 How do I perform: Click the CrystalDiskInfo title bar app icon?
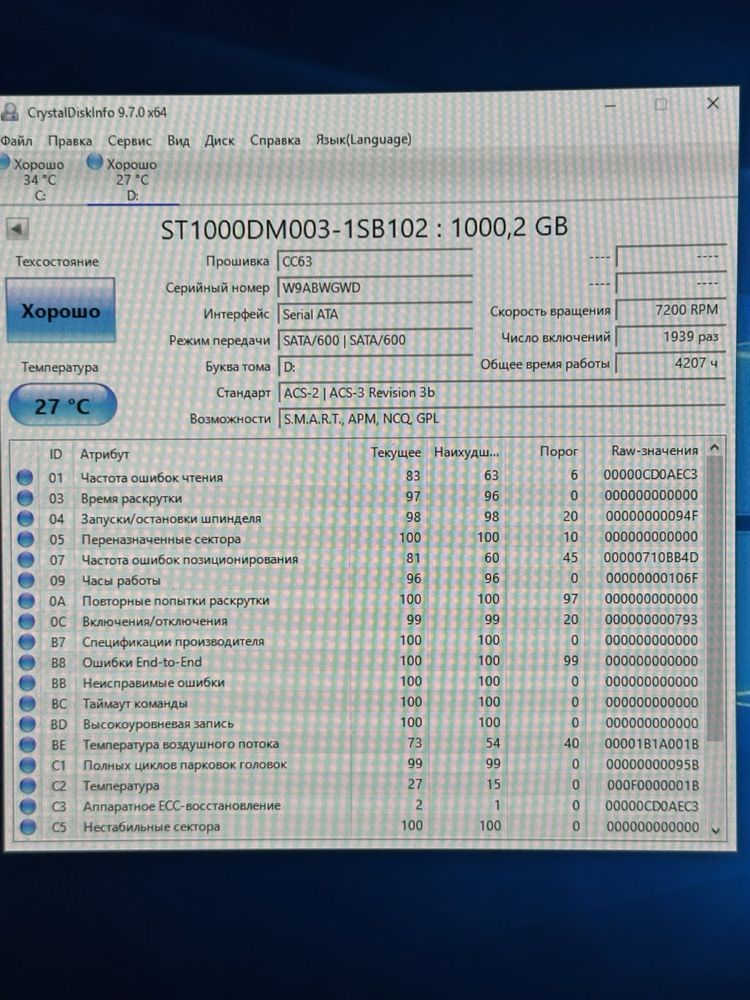pos(10,112)
